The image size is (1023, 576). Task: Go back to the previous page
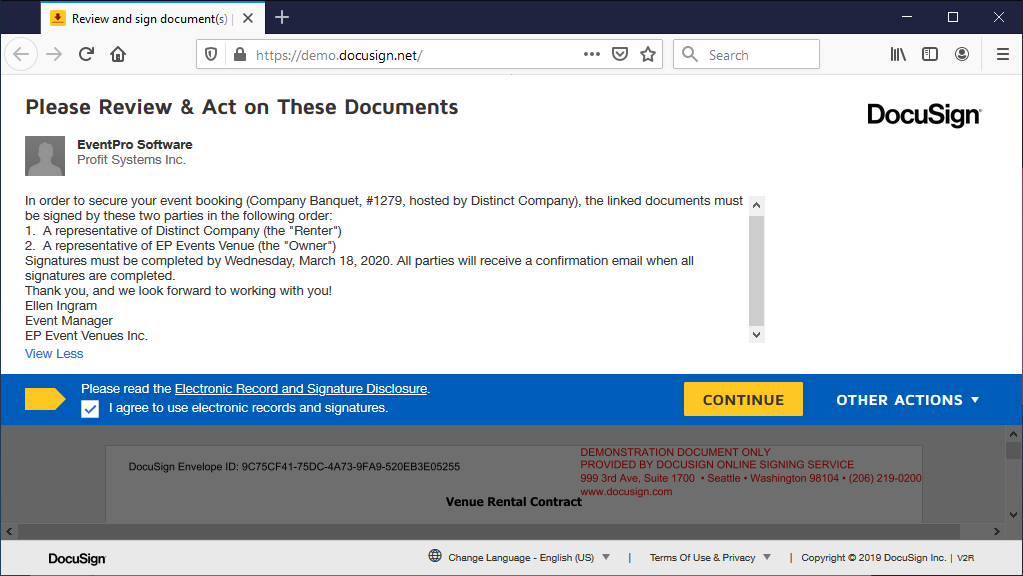pyautogui.click(x=21, y=54)
